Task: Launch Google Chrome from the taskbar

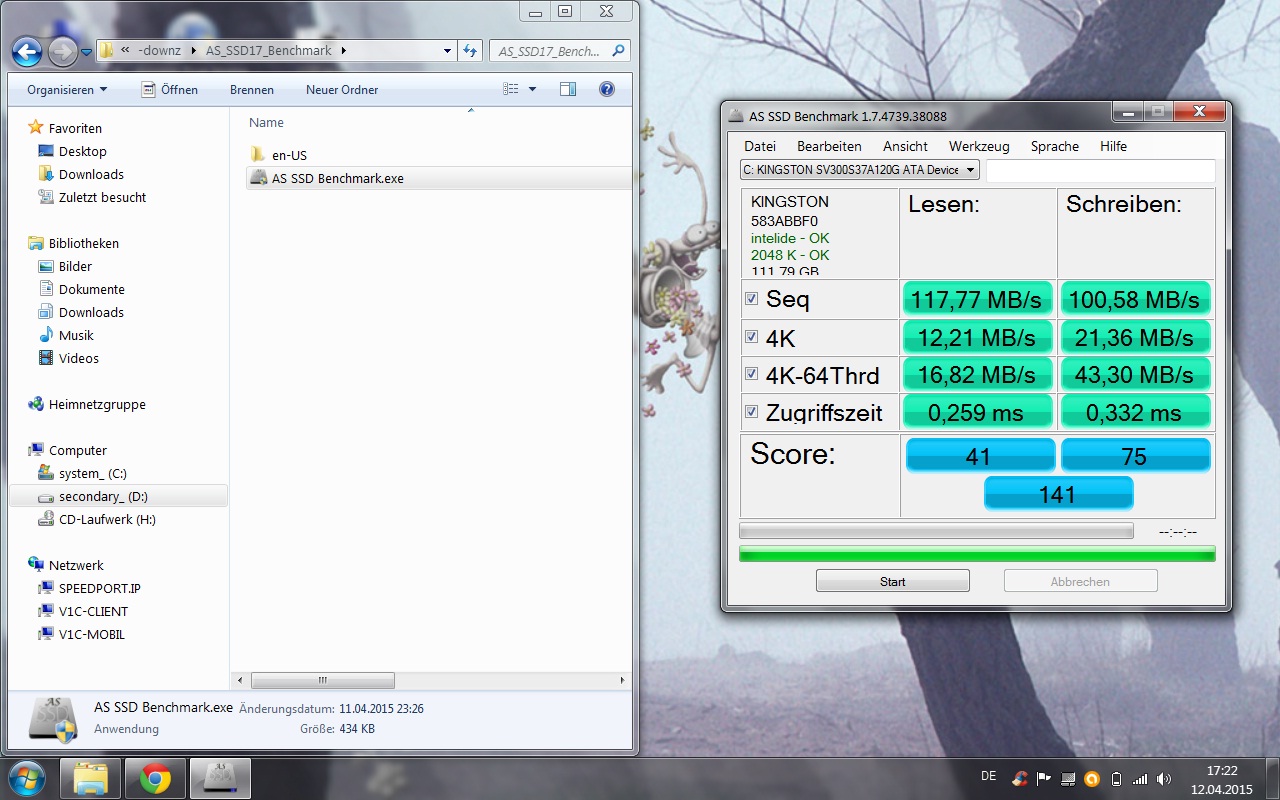Action: (155, 778)
